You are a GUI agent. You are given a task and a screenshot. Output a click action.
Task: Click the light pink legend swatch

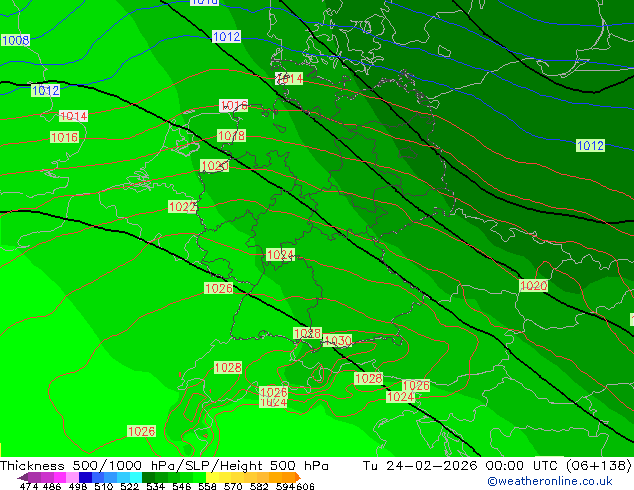point(72,477)
